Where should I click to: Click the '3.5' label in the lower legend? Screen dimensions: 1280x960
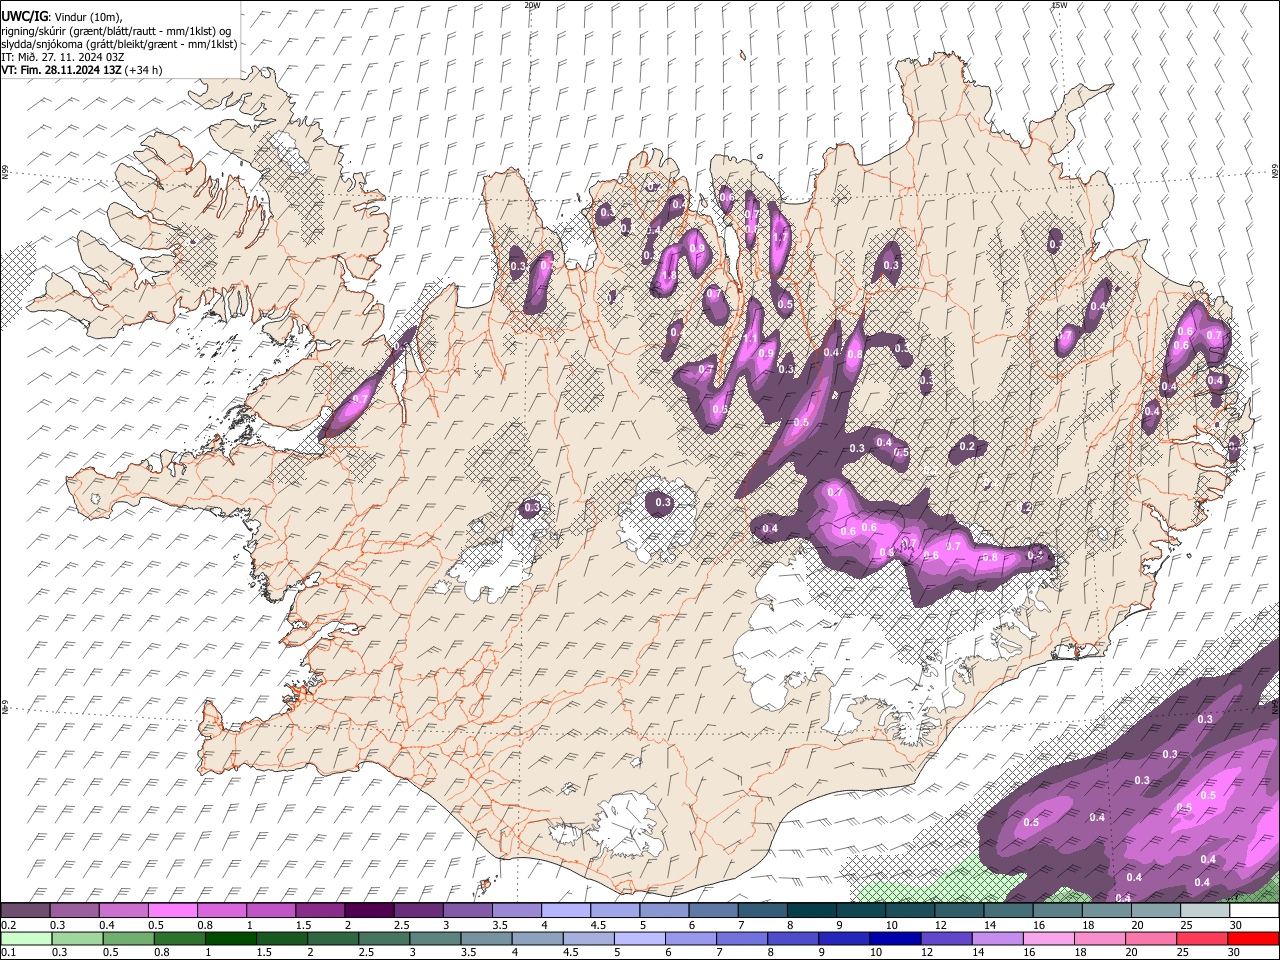click(x=467, y=952)
